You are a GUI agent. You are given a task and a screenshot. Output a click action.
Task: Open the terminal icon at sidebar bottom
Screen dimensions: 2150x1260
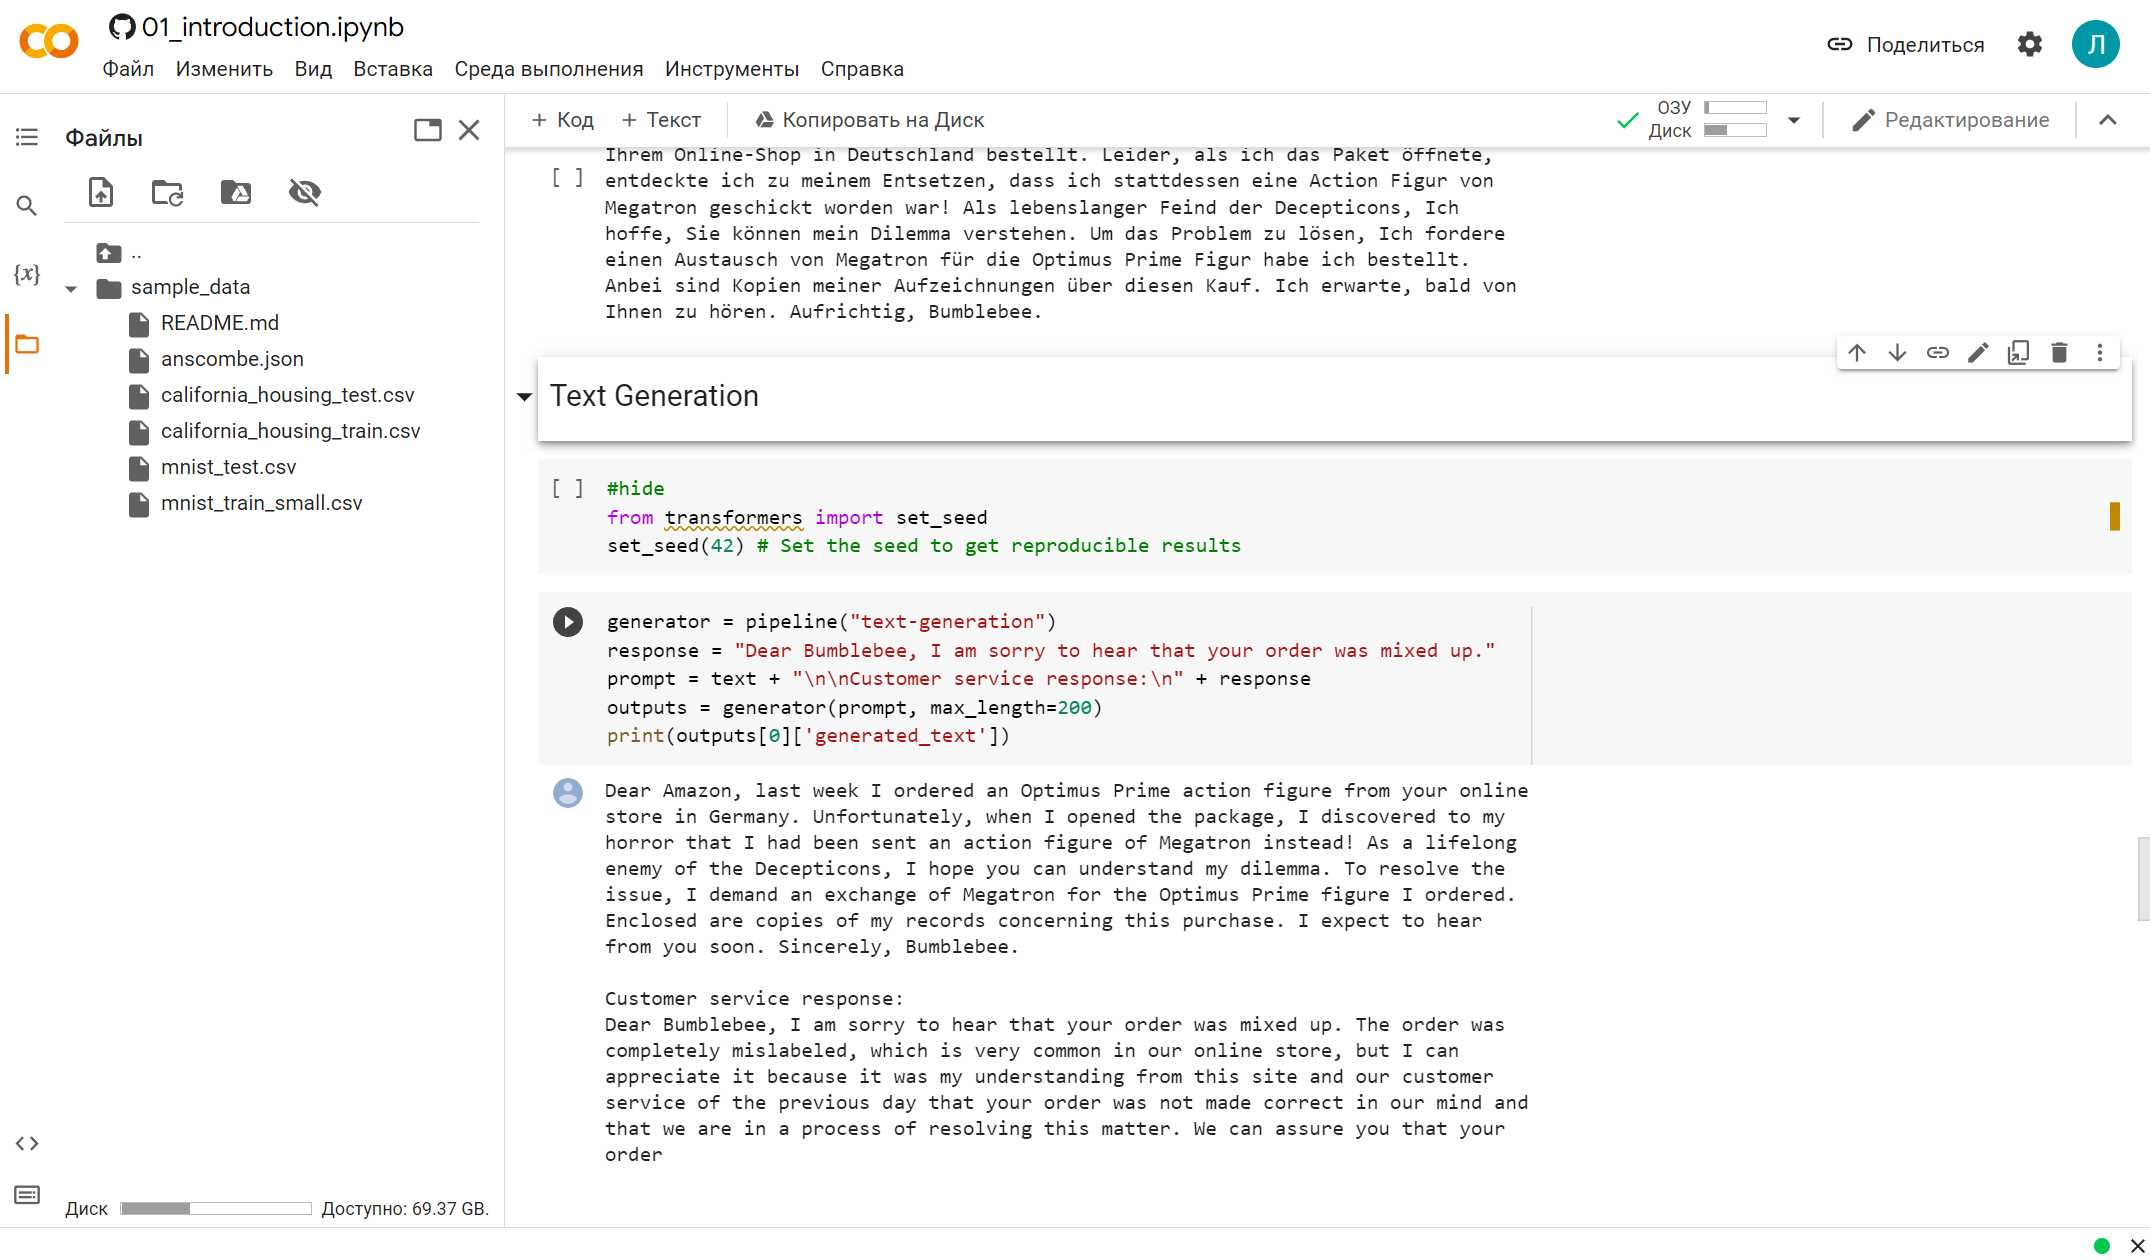[27, 1195]
